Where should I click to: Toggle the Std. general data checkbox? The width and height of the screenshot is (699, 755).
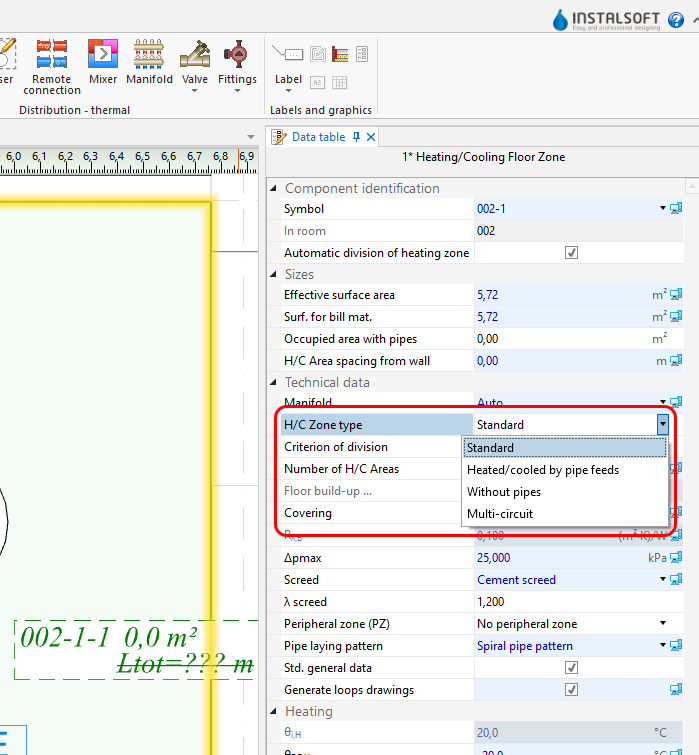click(571, 667)
